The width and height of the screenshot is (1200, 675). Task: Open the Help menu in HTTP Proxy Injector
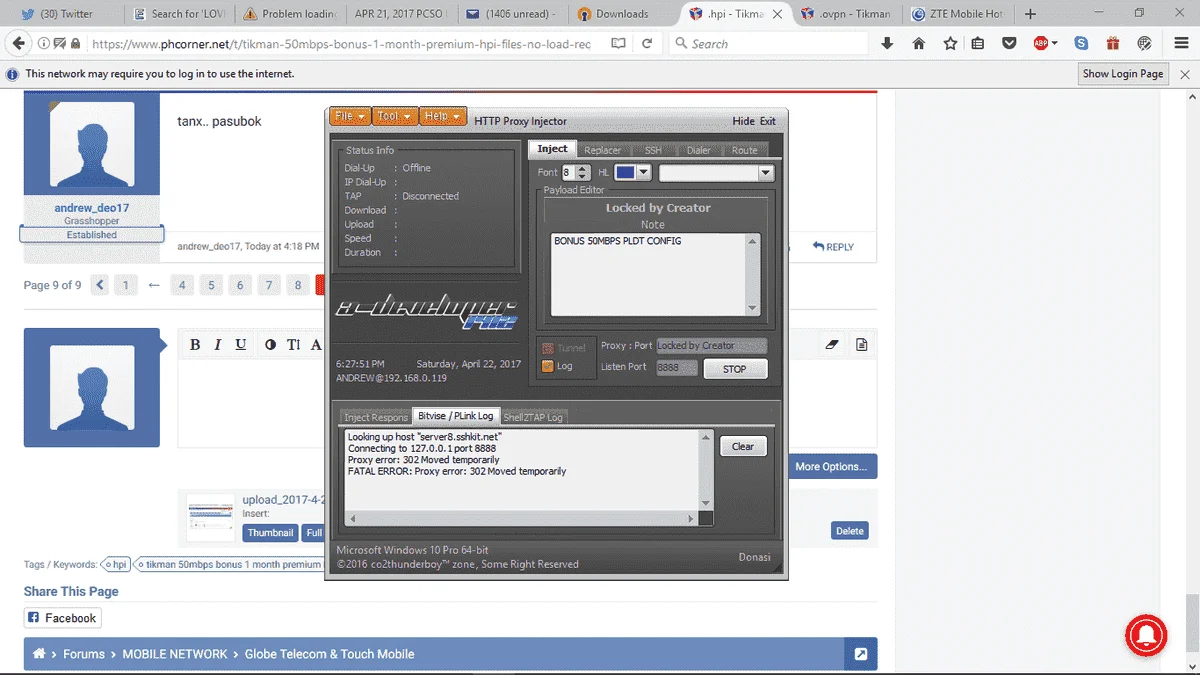pos(443,117)
